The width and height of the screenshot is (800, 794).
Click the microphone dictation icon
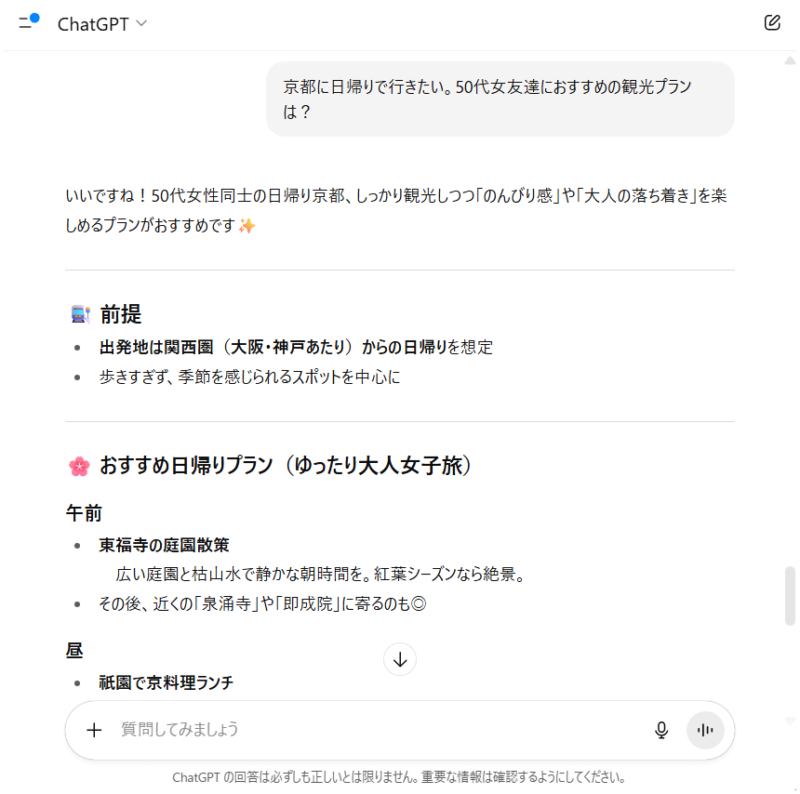(x=661, y=730)
